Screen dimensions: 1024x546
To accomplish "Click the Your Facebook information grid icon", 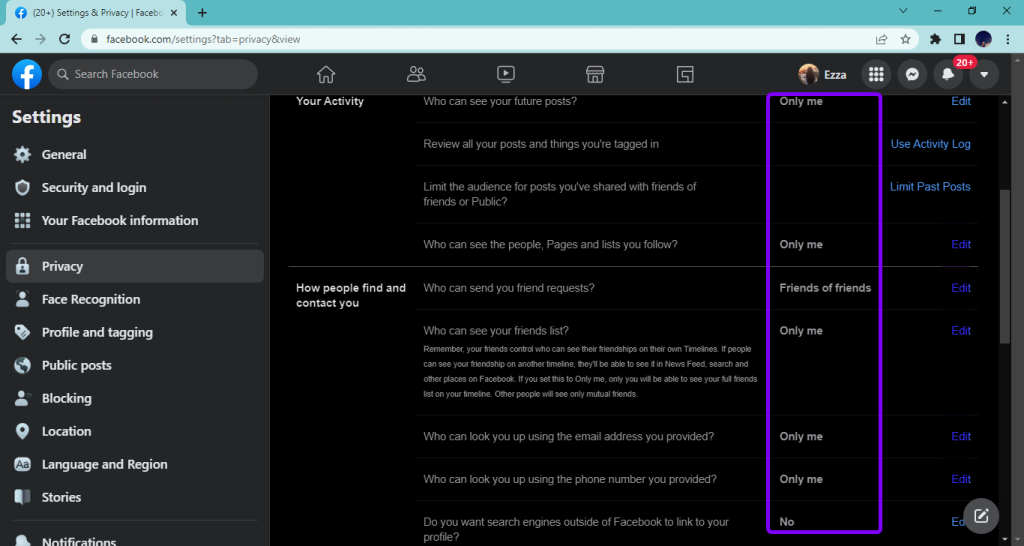I will tap(23, 220).
